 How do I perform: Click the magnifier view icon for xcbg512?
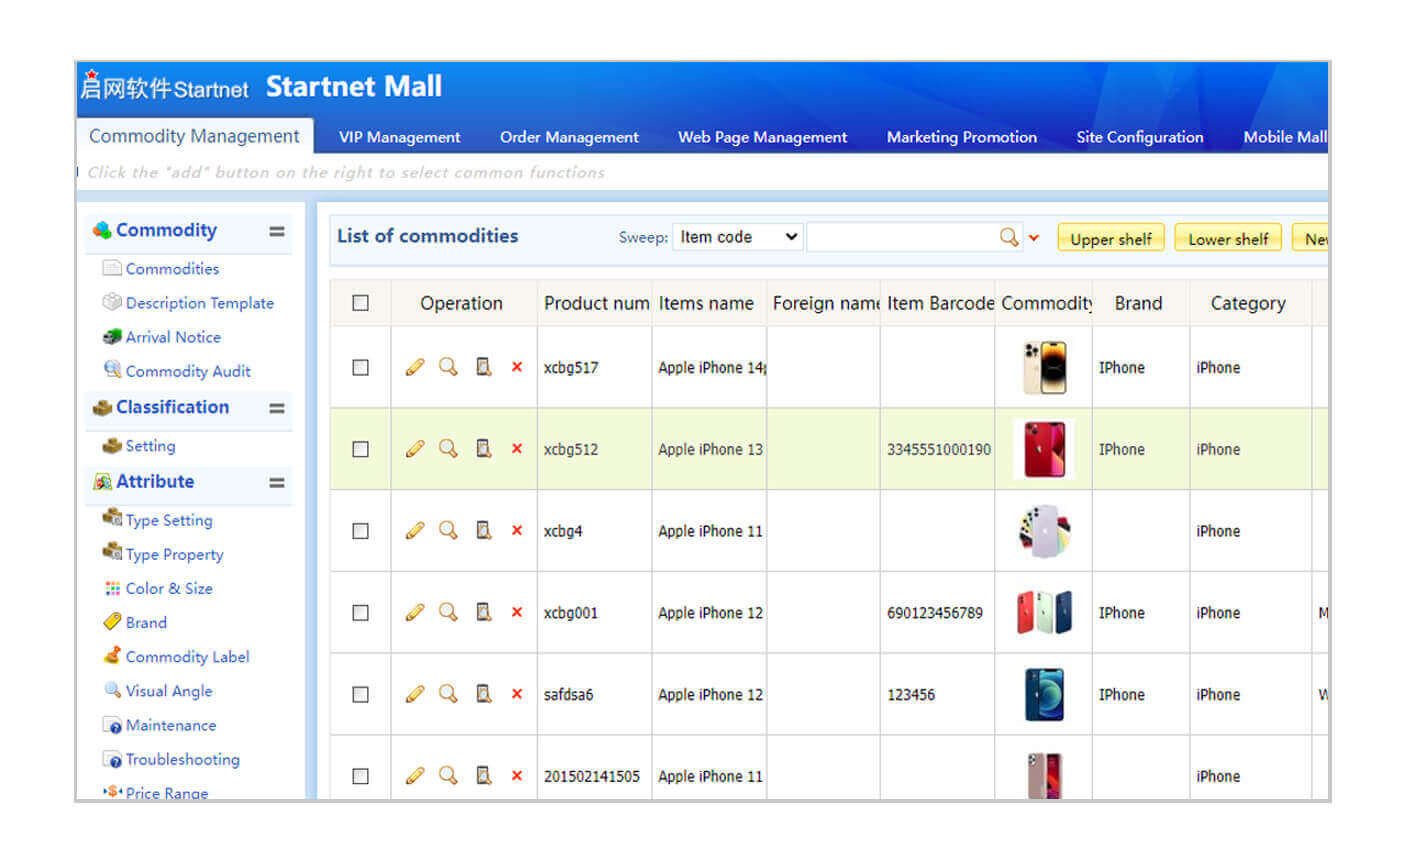pos(449,449)
